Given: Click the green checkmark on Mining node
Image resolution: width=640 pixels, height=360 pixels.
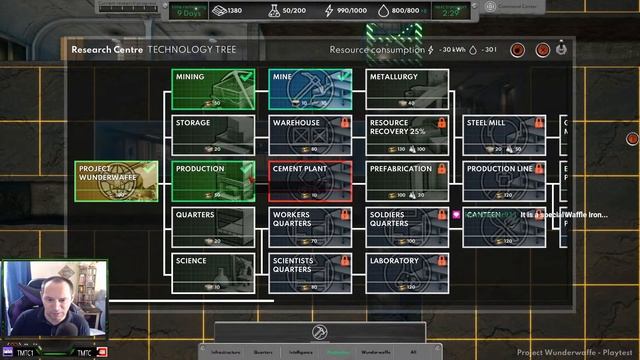Looking at the screenshot, I should coord(246,76).
